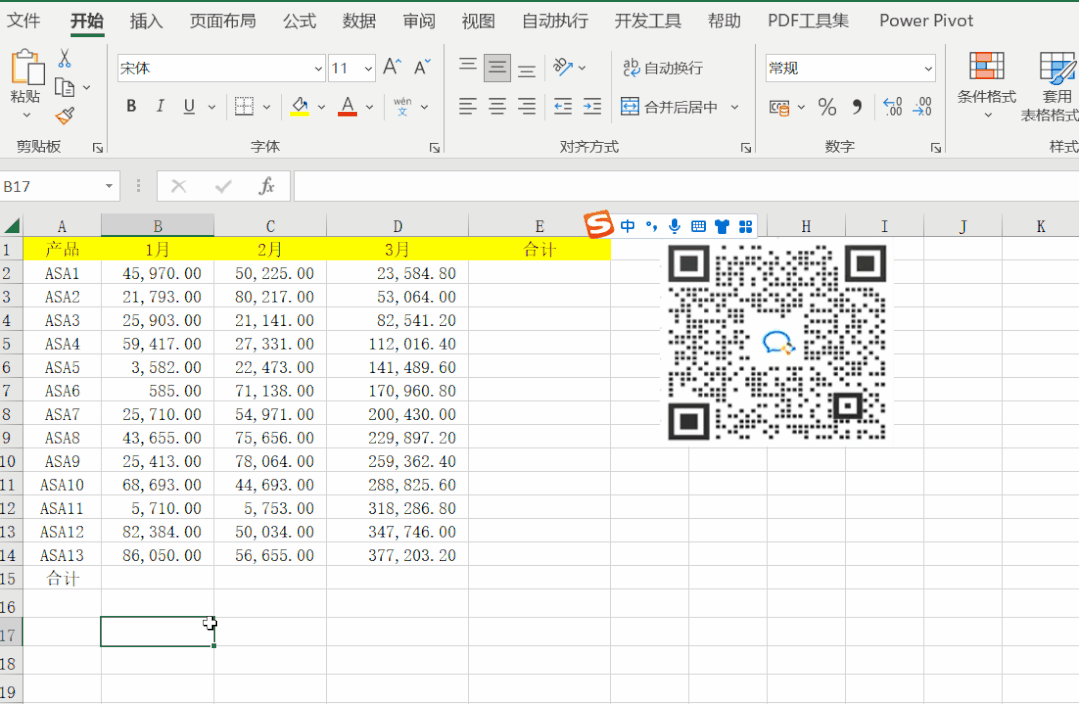Switch to the 插入 (Insert) tab
This screenshot has width=1079, height=704.
pos(146,21)
